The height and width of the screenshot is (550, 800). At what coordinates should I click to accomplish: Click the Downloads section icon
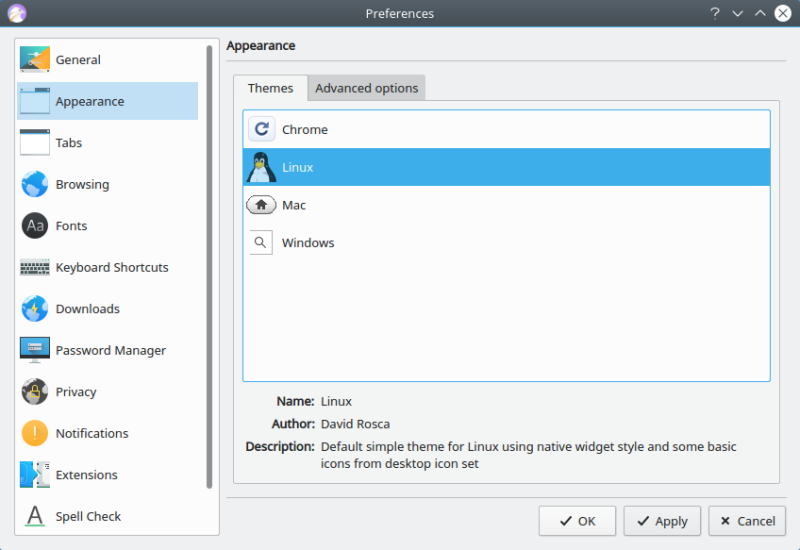point(35,309)
